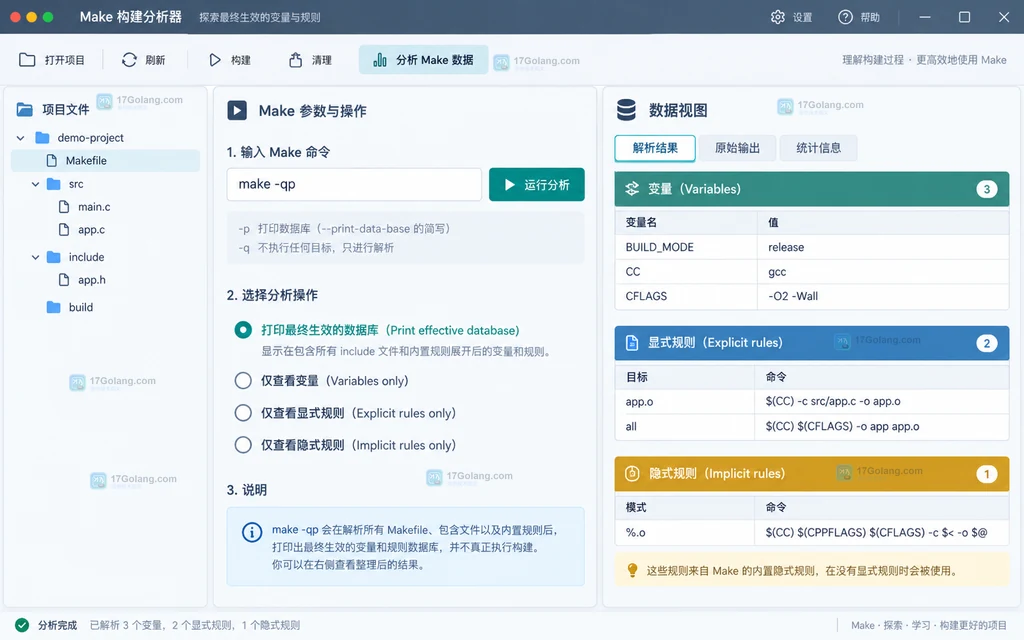Click the 隐式规则 header icon
This screenshot has height=640, width=1024.
(x=632, y=474)
